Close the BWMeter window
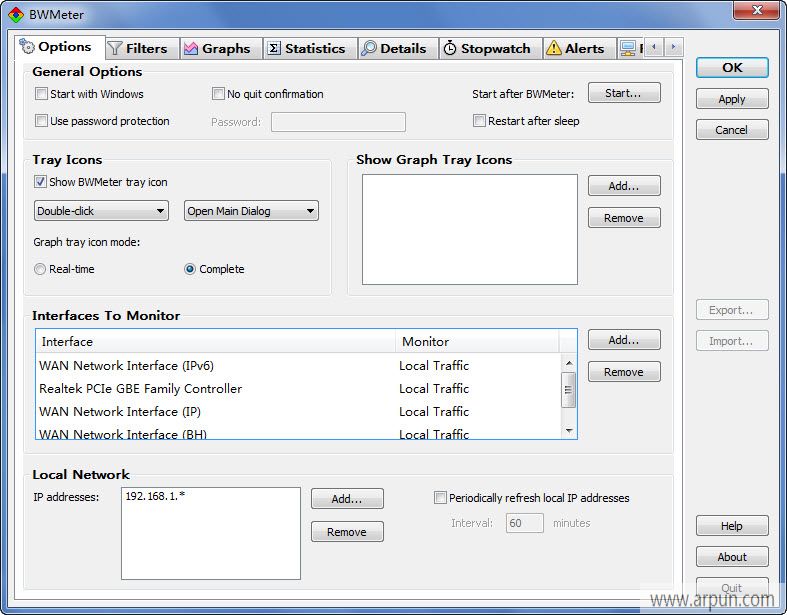 pos(757,10)
